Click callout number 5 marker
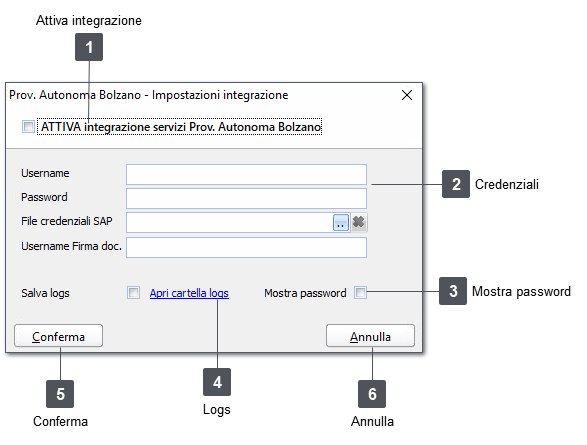 pyautogui.click(x=60, y=394)
